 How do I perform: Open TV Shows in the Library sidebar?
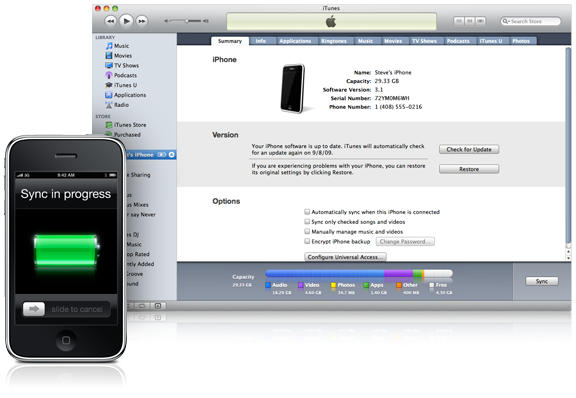(122, 65)
